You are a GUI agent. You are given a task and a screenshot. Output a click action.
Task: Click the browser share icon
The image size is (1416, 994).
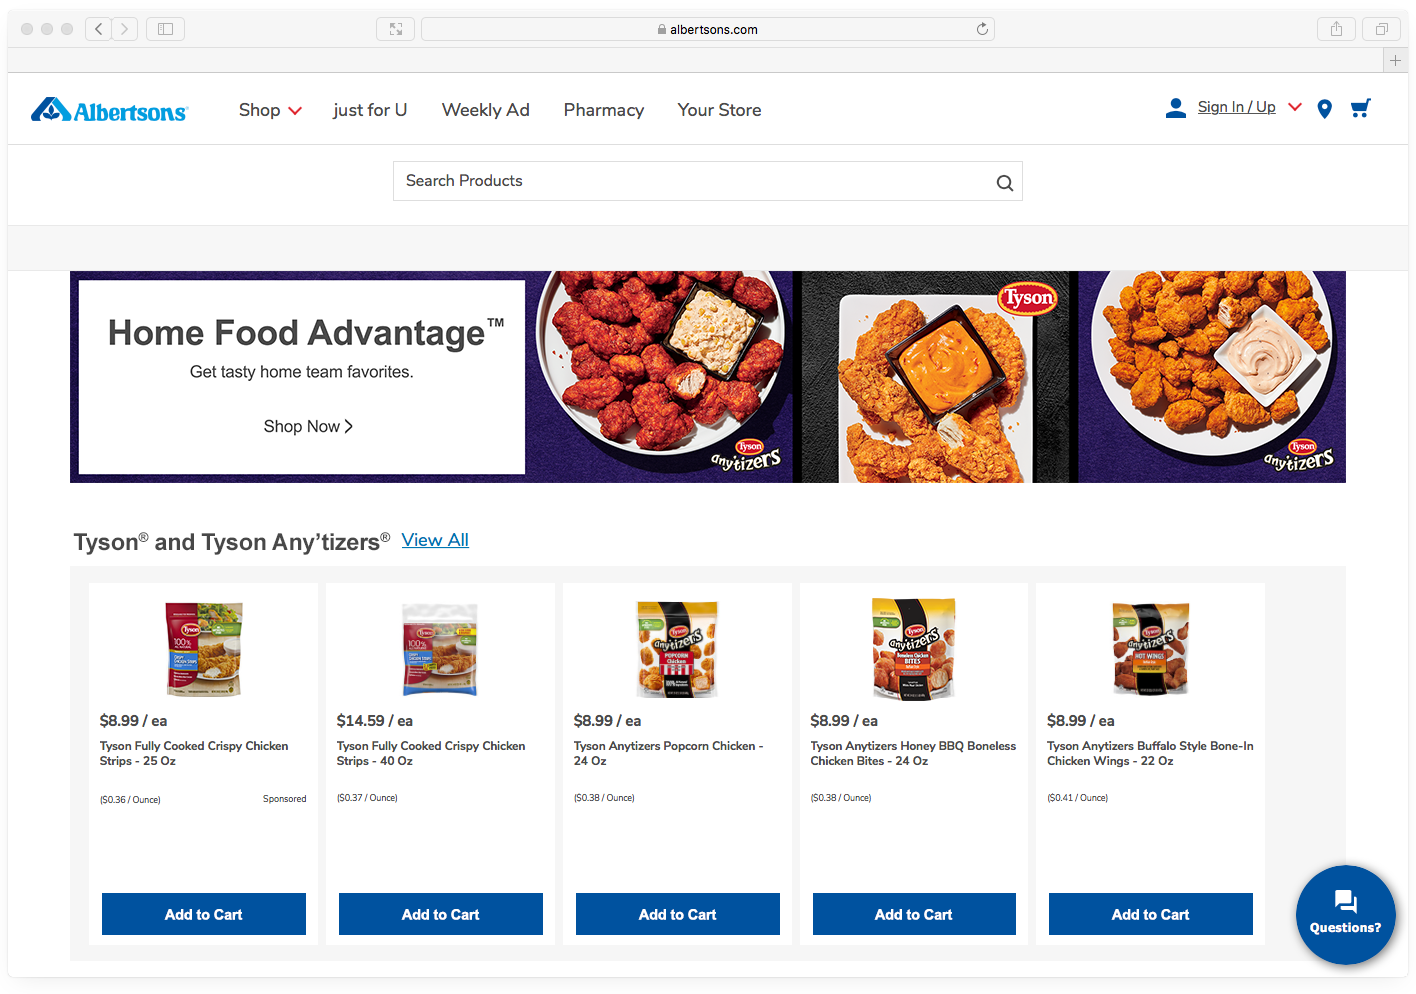tap(1336, 29)
